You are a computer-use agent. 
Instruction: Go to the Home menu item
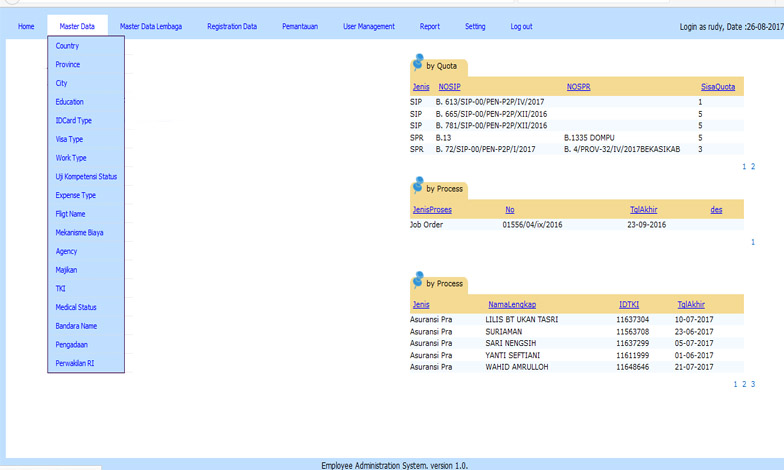coord(26,26)
